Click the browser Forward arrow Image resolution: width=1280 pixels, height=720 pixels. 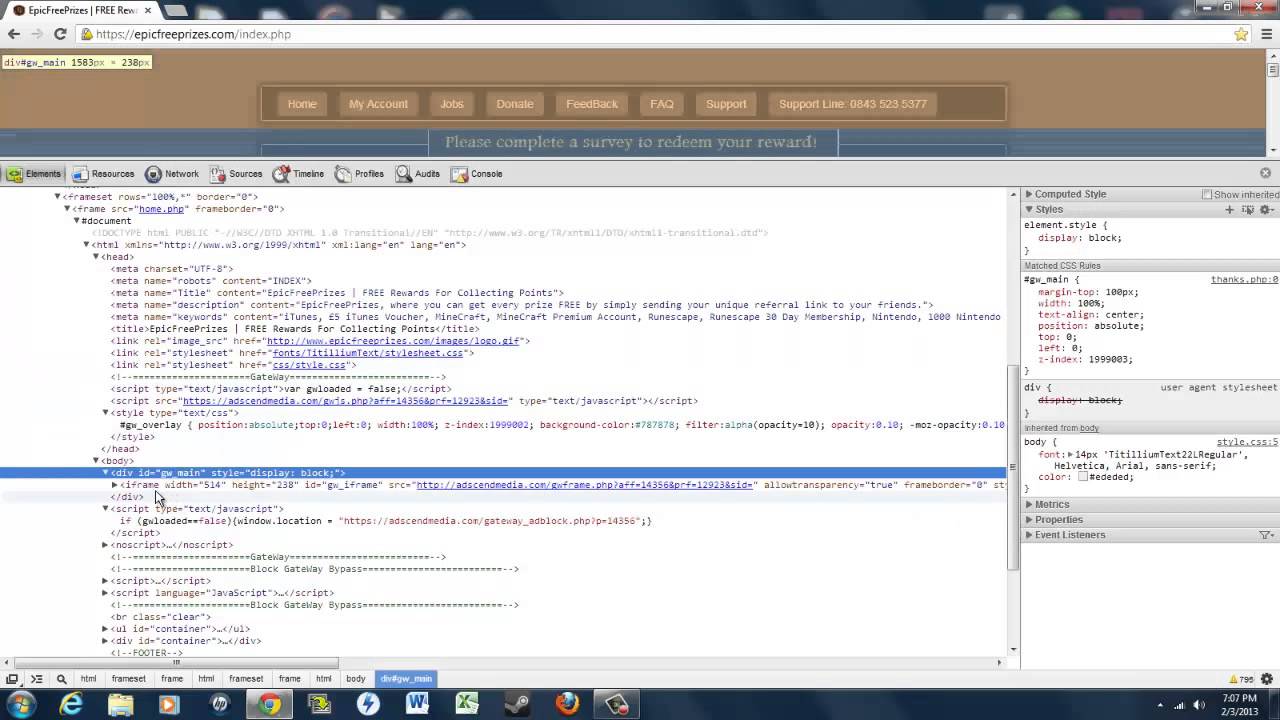[37, 34]
